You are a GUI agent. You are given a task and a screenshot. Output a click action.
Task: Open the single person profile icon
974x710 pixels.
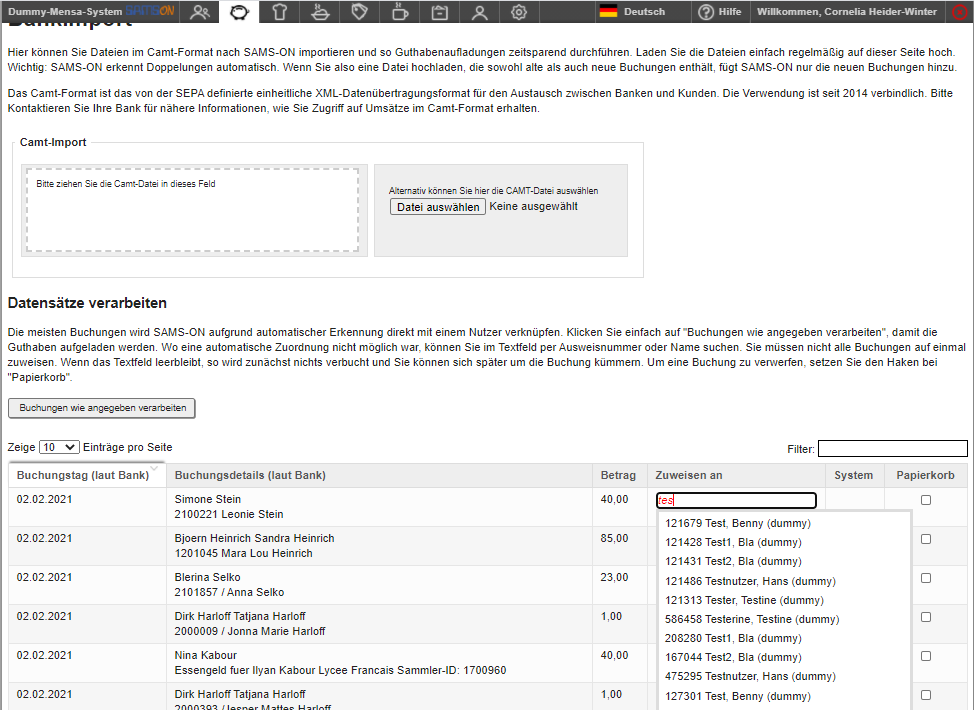coord(480,12)
